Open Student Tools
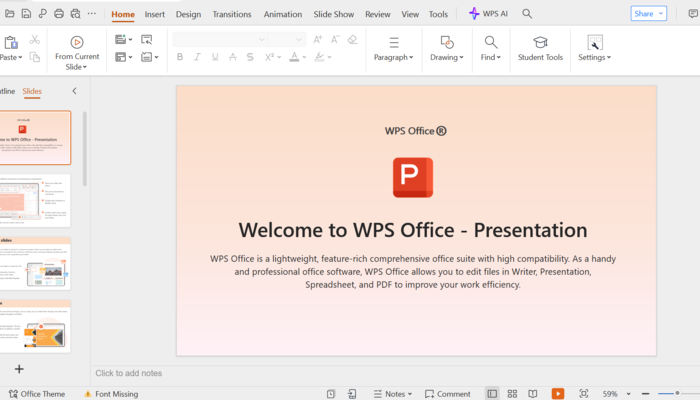 540,49
